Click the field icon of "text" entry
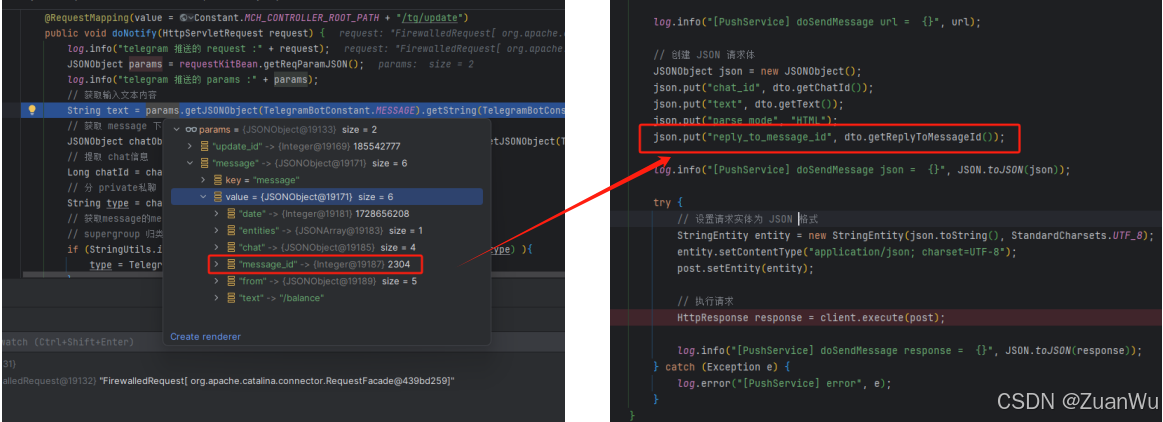The image size is (1163, 422). pyautogui.click(x=232, y=297)
